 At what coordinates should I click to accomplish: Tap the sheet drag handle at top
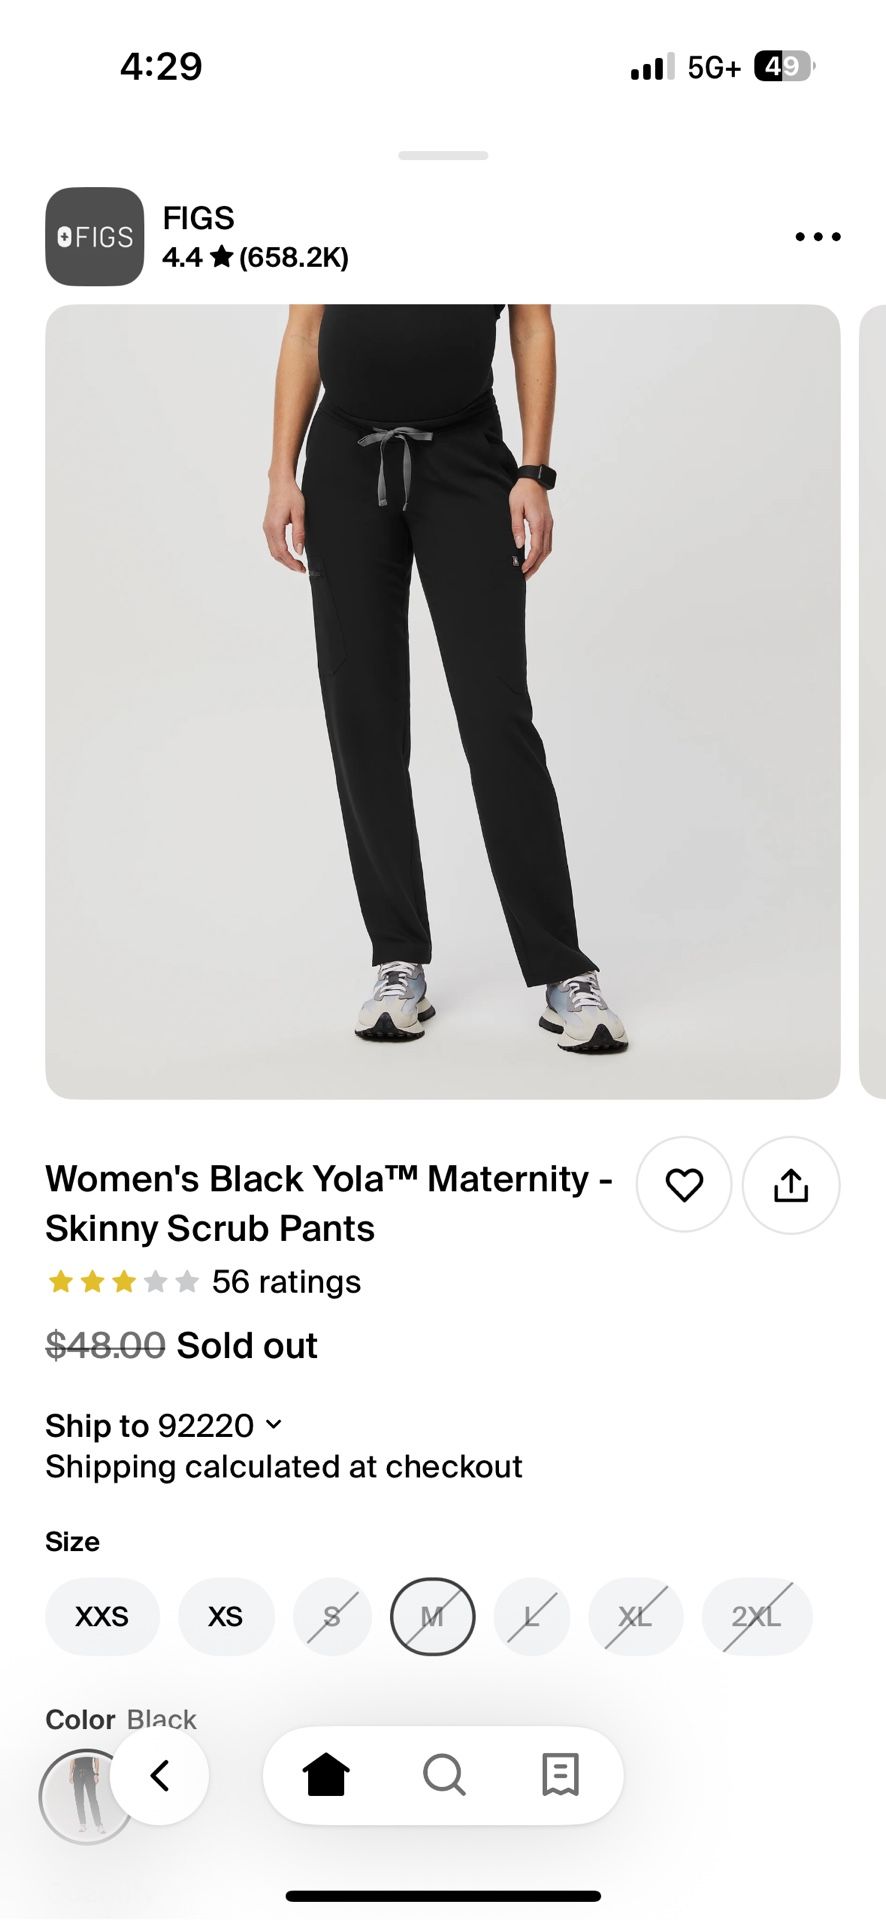click(x=443, y=156)
